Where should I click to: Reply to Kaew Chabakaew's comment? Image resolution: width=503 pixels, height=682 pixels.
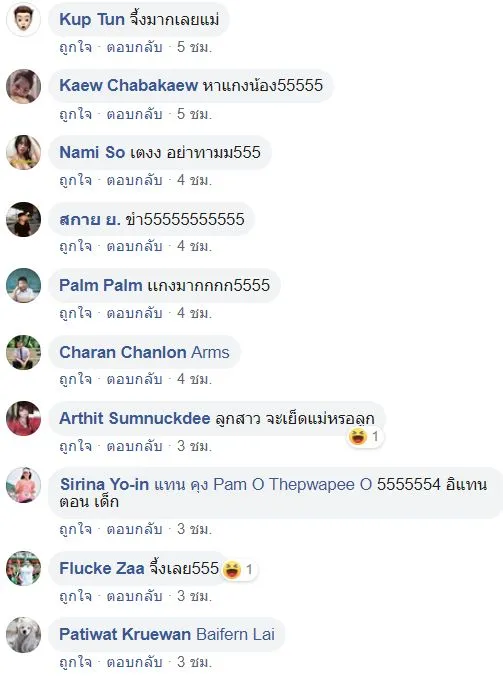tap(134, 114)
